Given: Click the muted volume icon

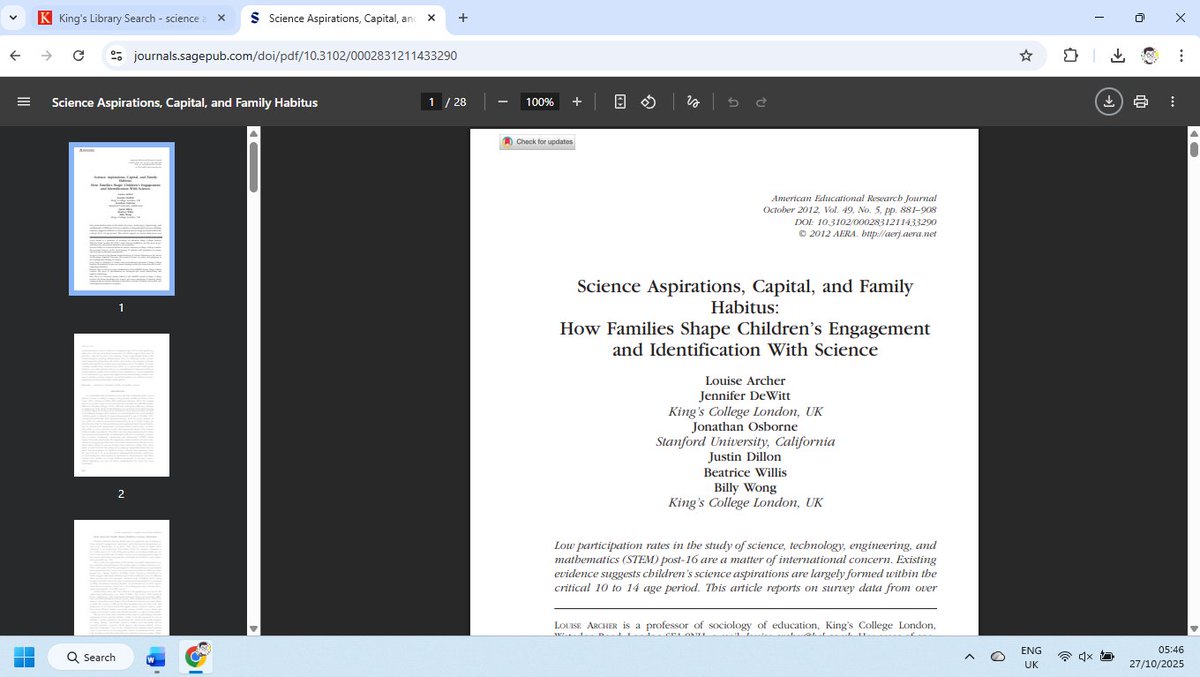Looking at the screenshot, I should tap(1086, 657).
